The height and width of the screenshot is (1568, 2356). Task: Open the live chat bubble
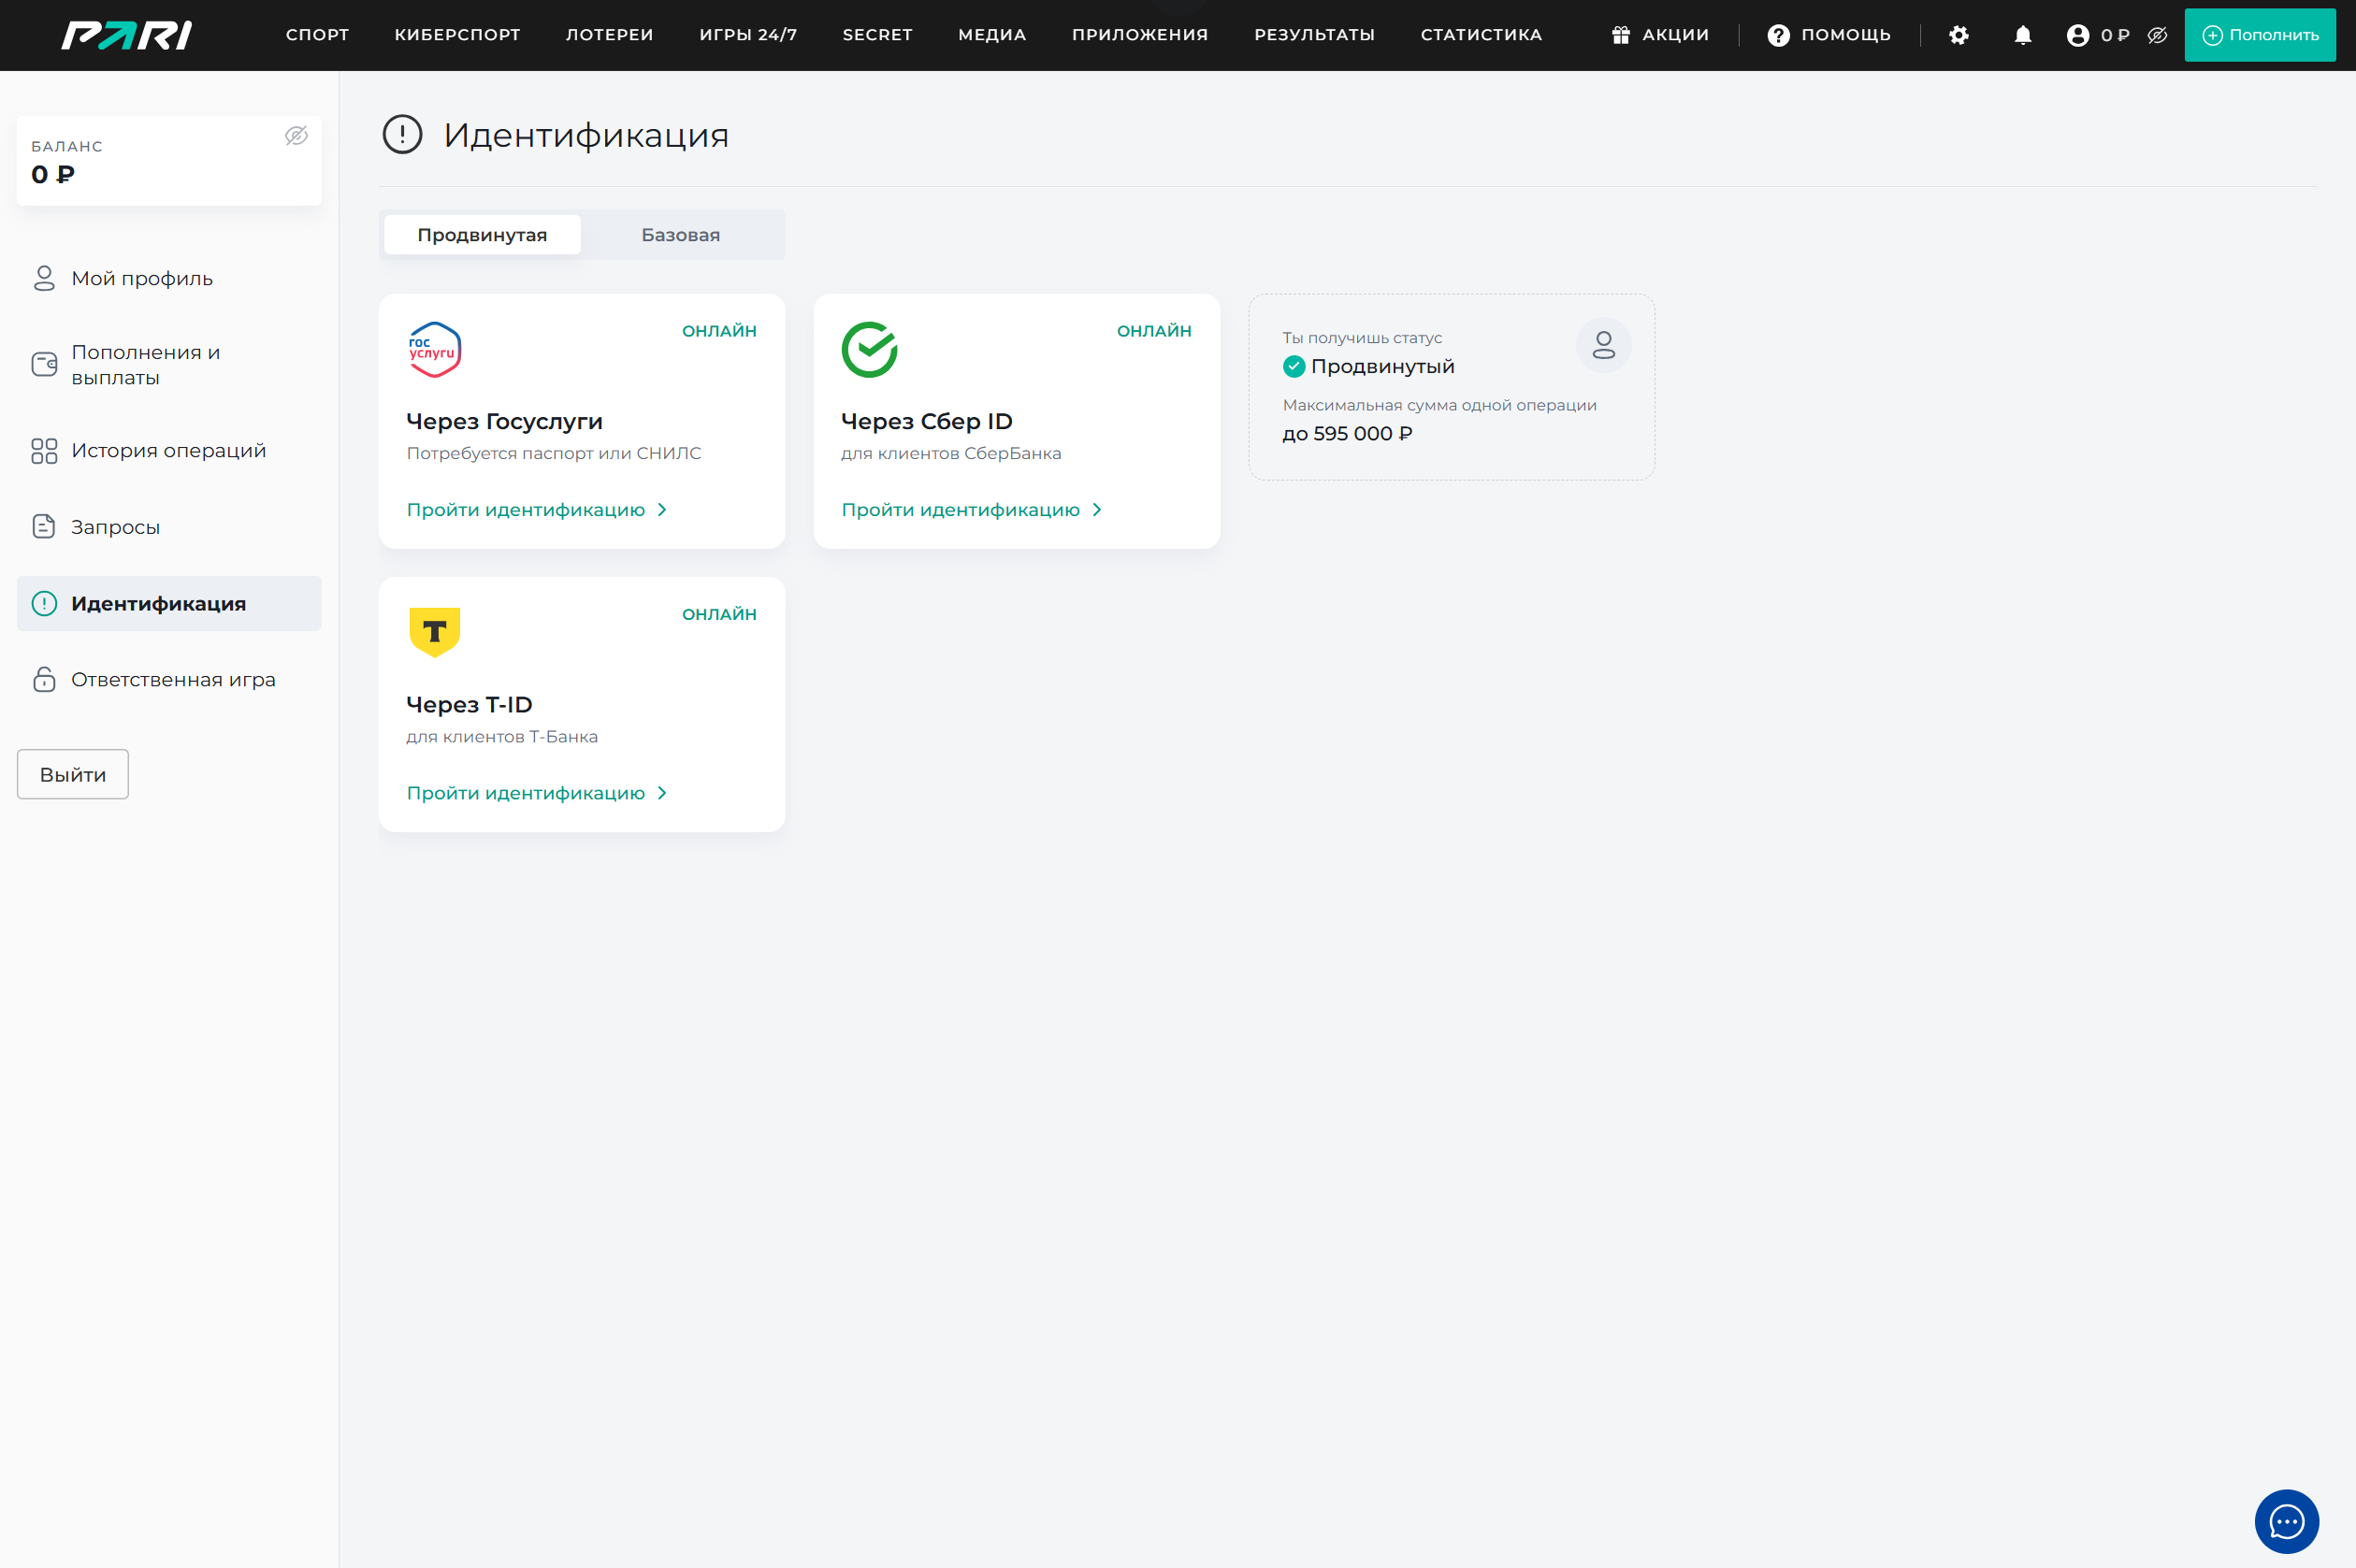point(2286,1521)
